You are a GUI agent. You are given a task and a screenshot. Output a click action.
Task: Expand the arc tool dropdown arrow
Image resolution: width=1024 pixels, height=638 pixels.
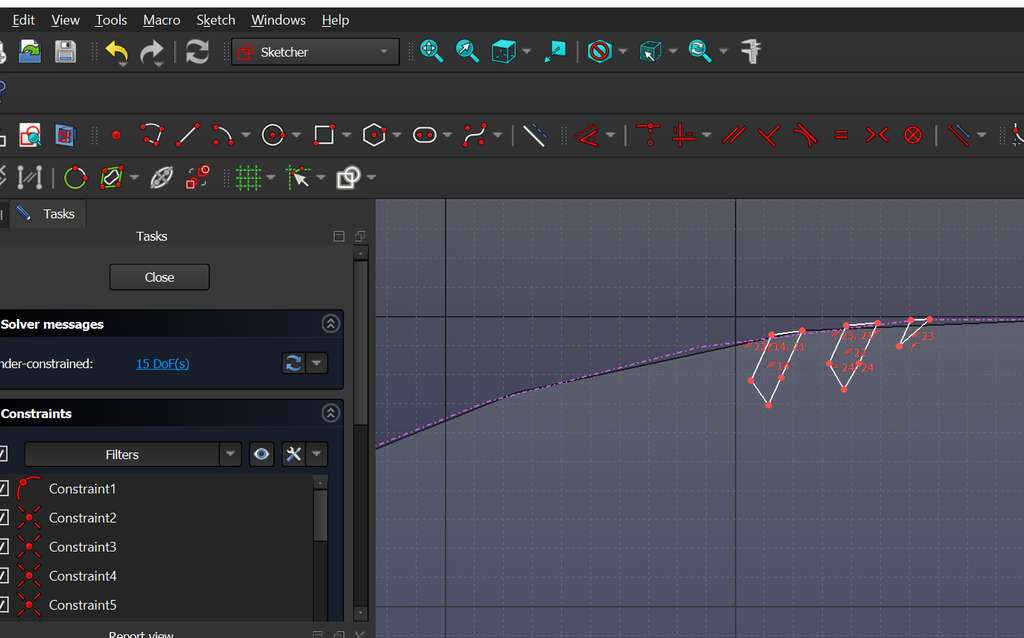click(x=246, y=135)
